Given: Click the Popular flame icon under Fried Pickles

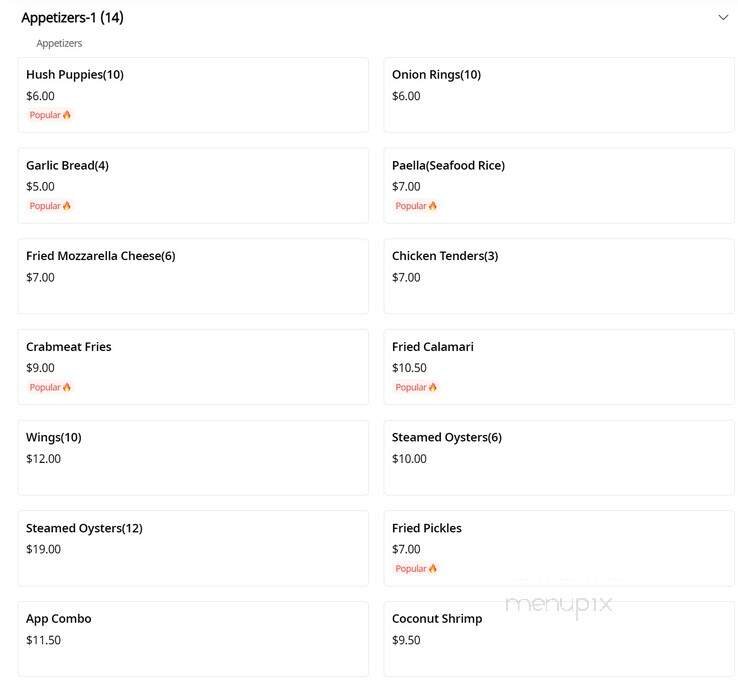Looking at the screenshot, I should pyautogui.click(x=433, y=569).
